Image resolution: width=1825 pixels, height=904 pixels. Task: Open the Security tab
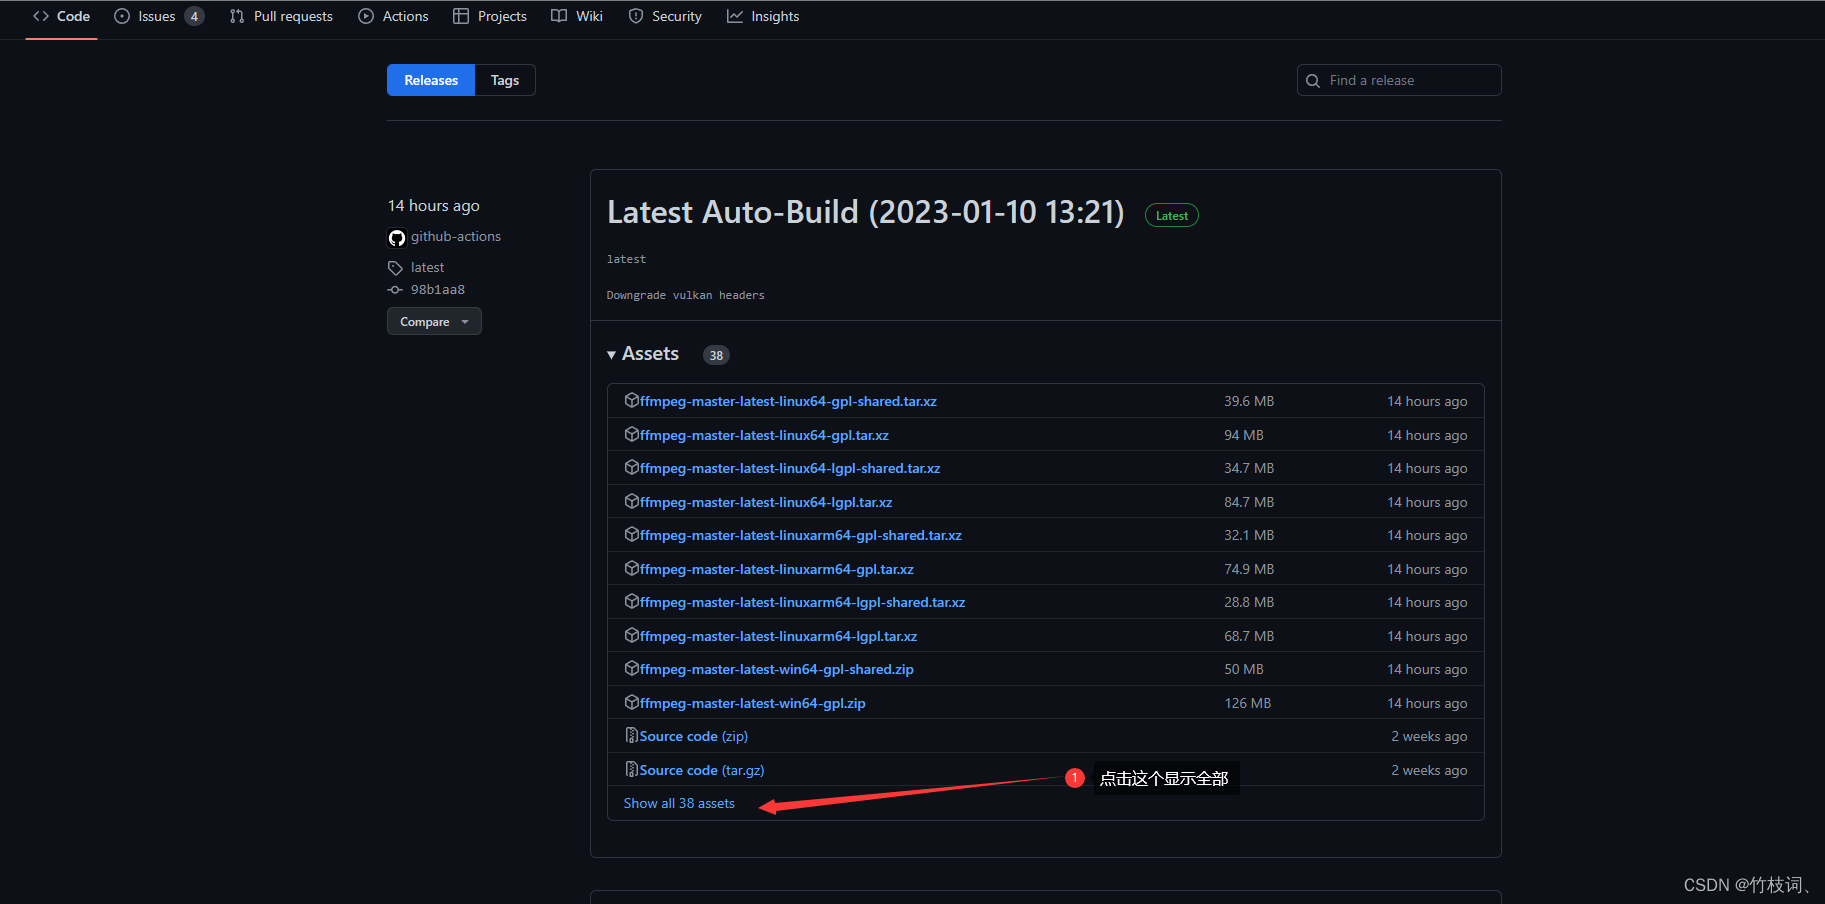(665, 16)
